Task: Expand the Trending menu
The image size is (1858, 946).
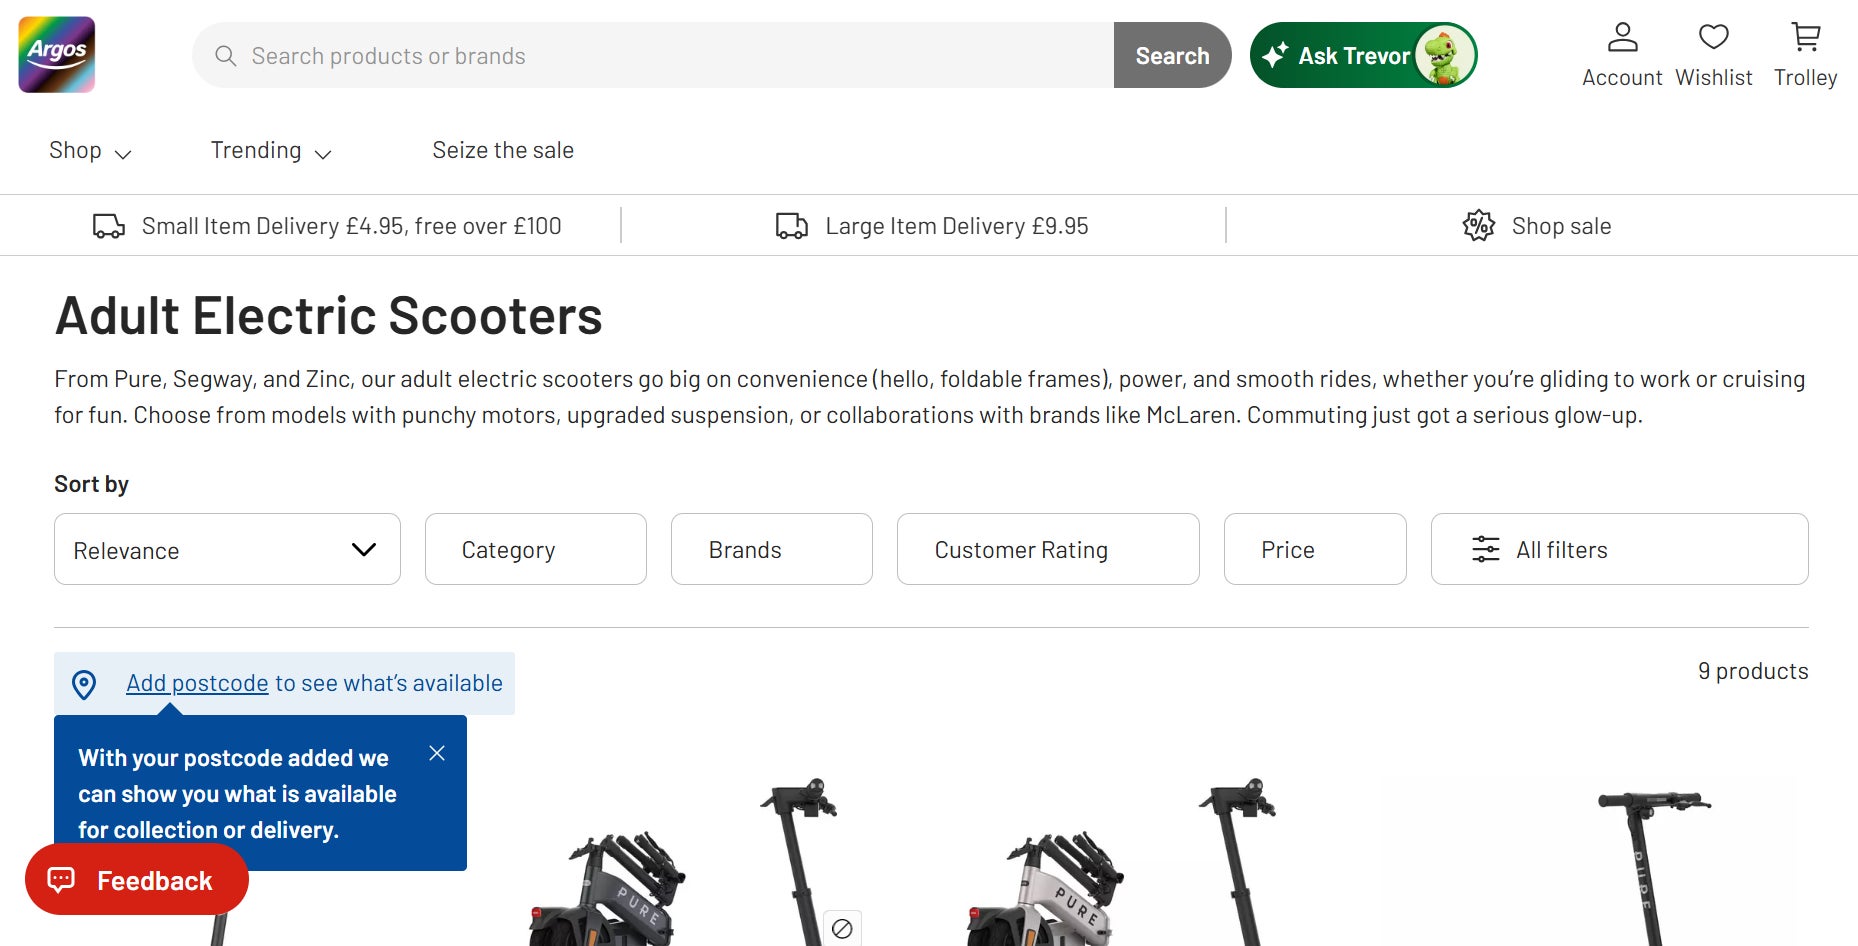Action: click(271, 151)
